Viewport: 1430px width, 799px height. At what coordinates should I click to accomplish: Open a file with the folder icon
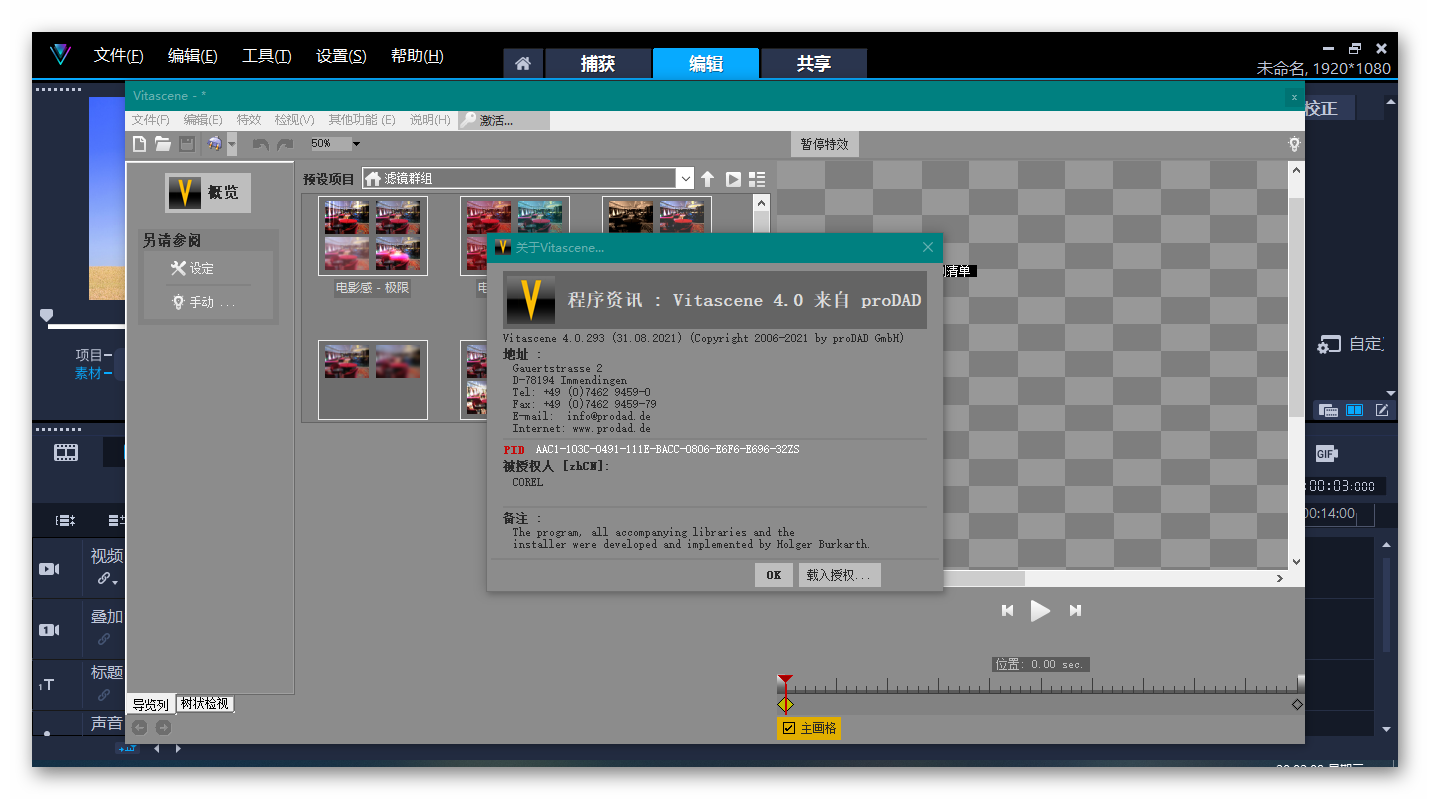(x=162, y=144)
